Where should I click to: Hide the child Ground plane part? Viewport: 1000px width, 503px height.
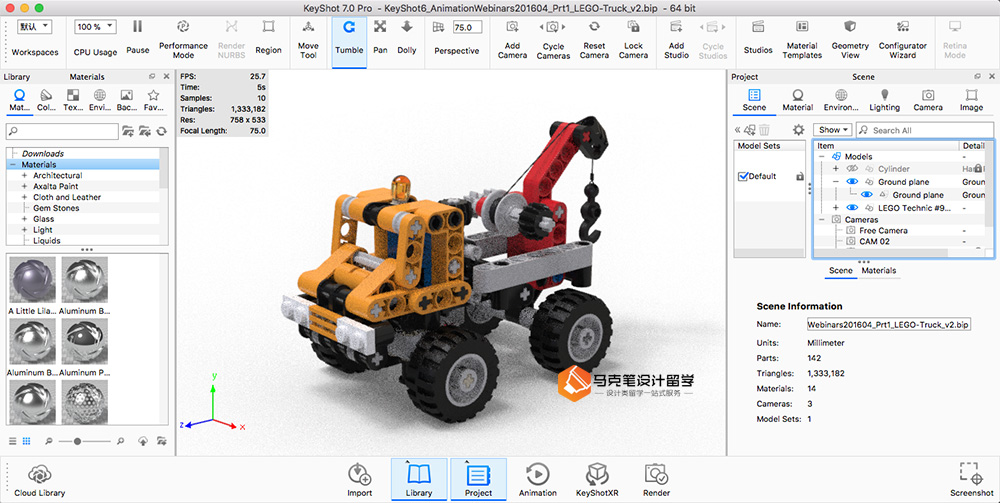pos(866,194)
